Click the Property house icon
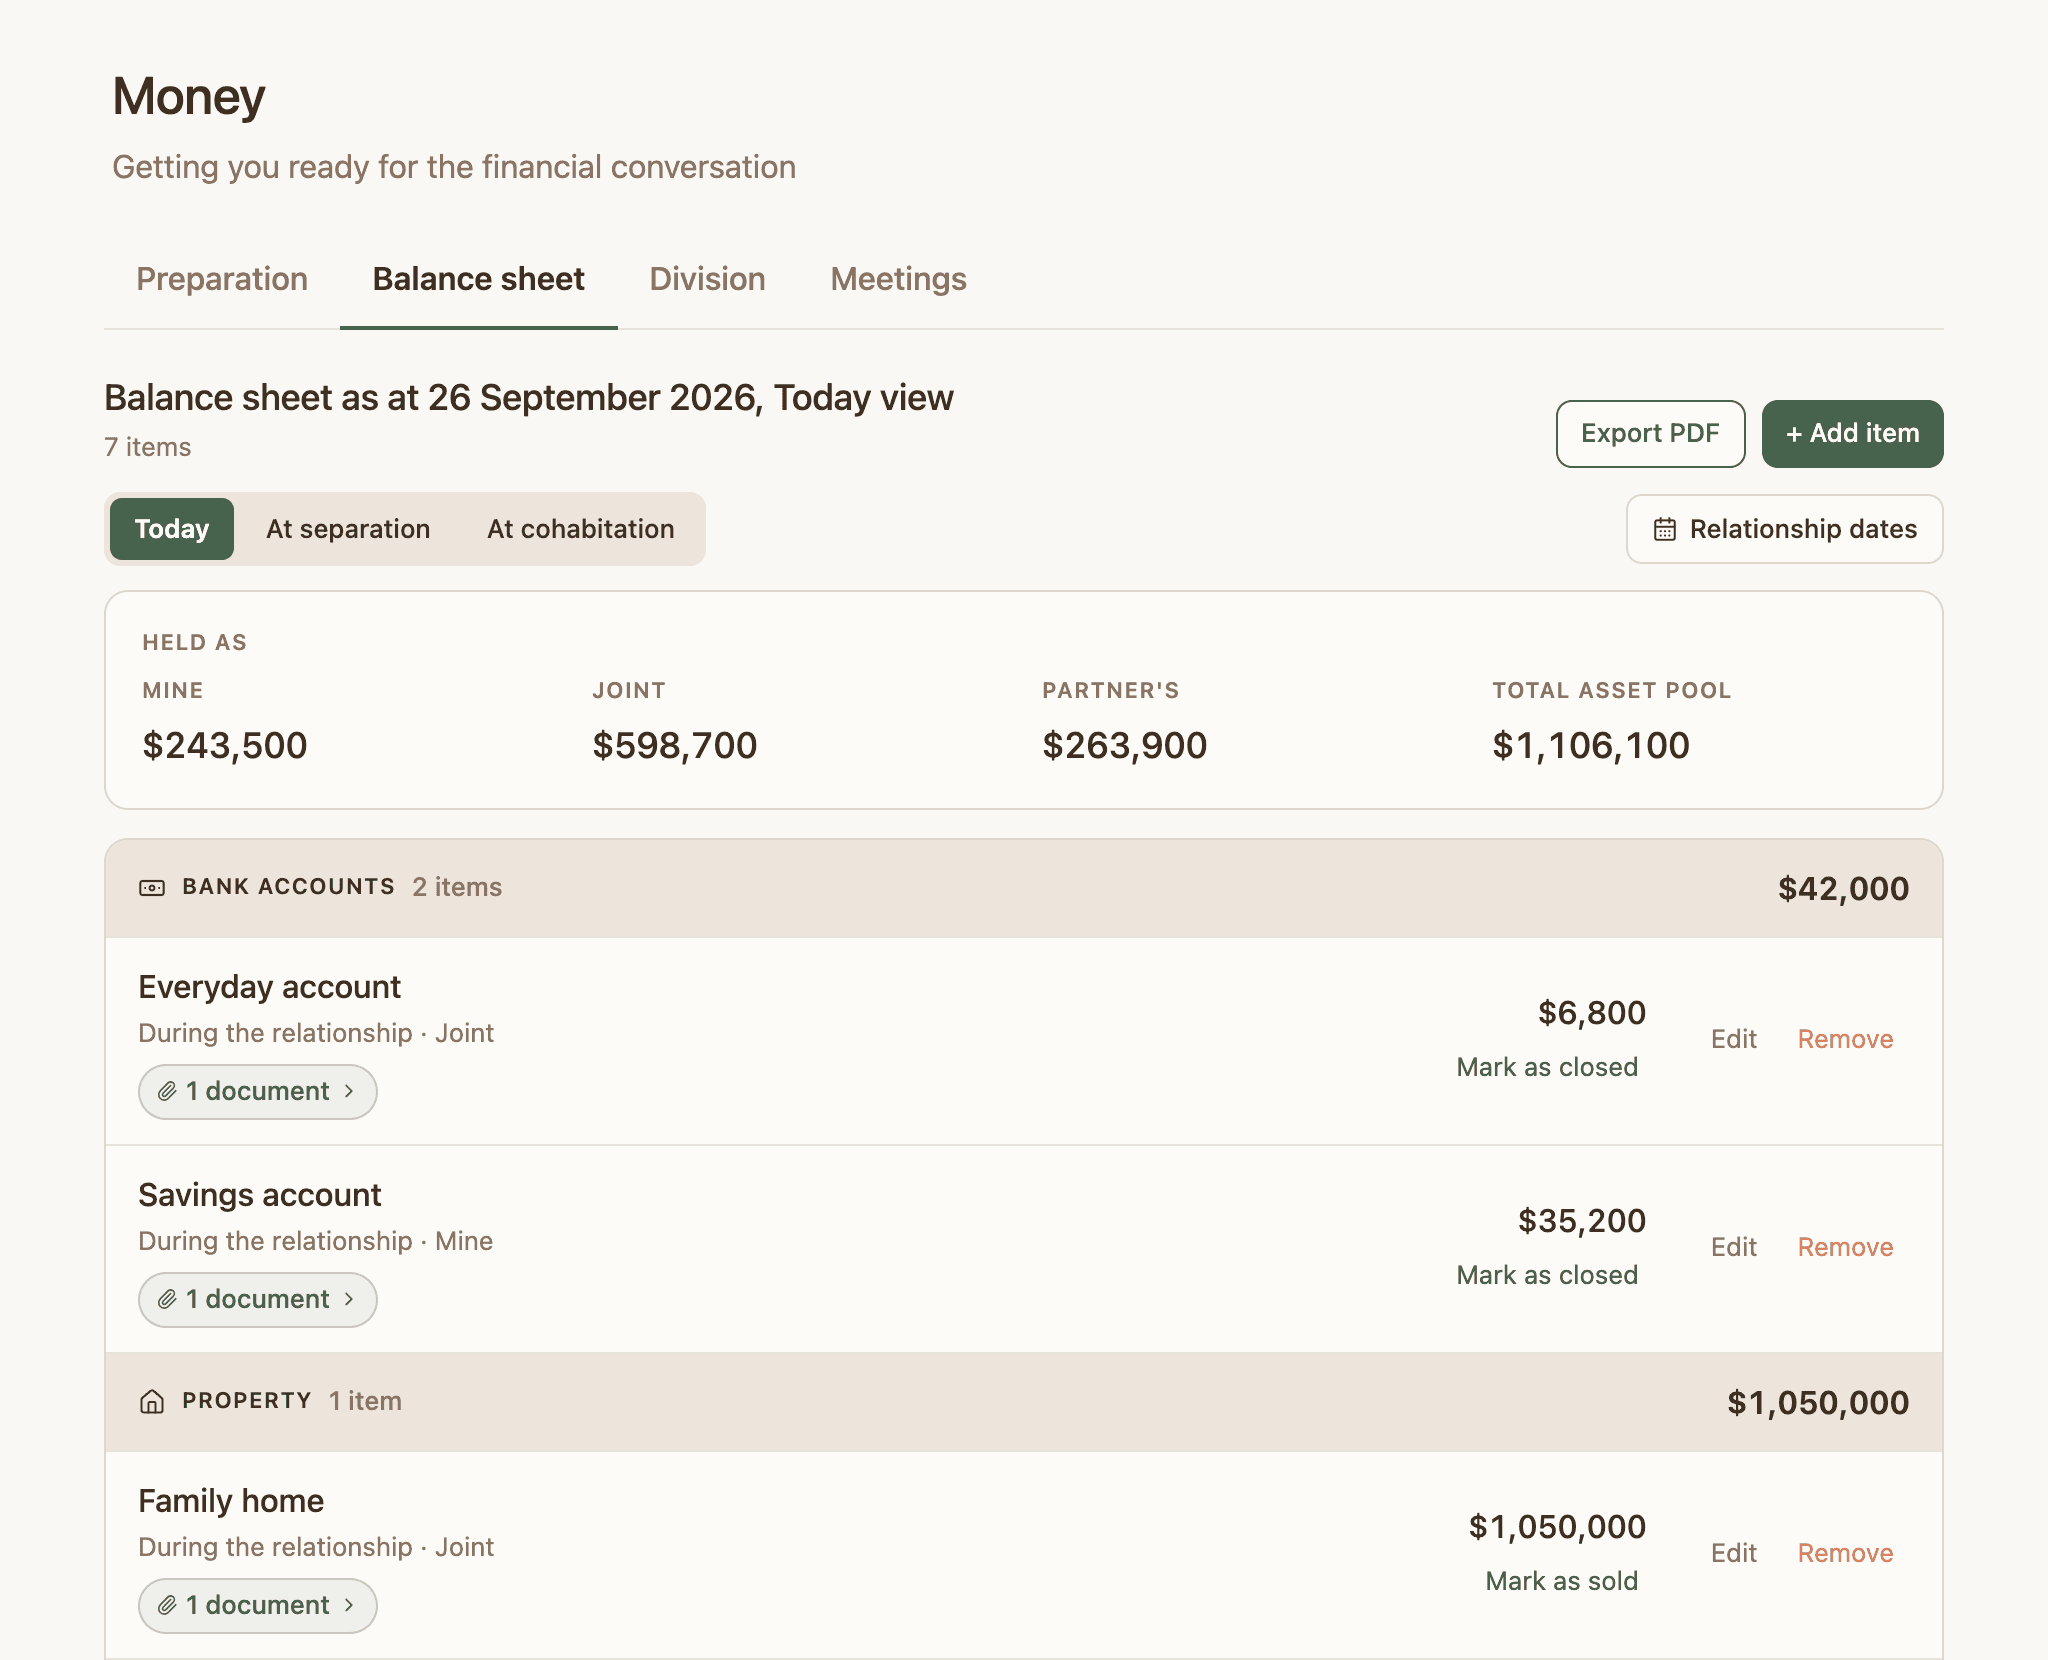Screen dimensions: 2048x1660 tap(152, 1401)
